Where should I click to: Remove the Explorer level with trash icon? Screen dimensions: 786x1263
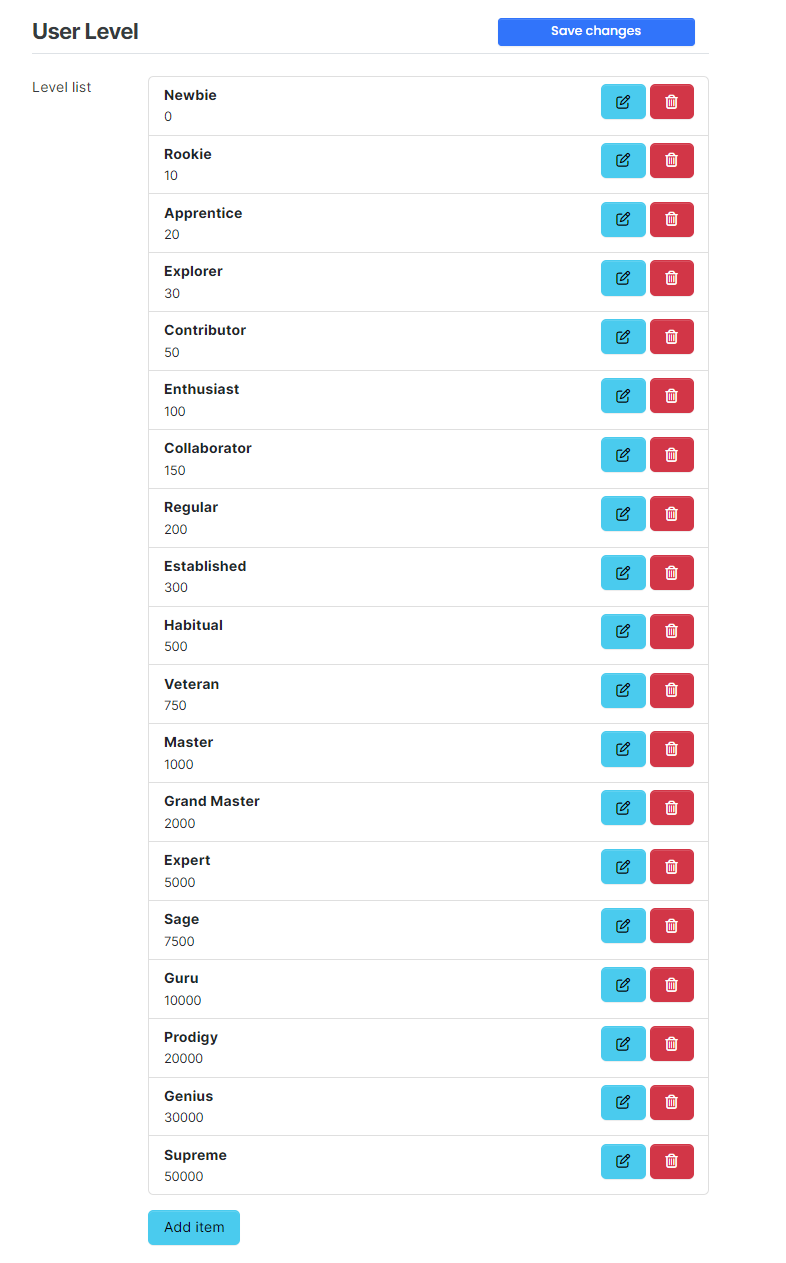click(671, 278)
